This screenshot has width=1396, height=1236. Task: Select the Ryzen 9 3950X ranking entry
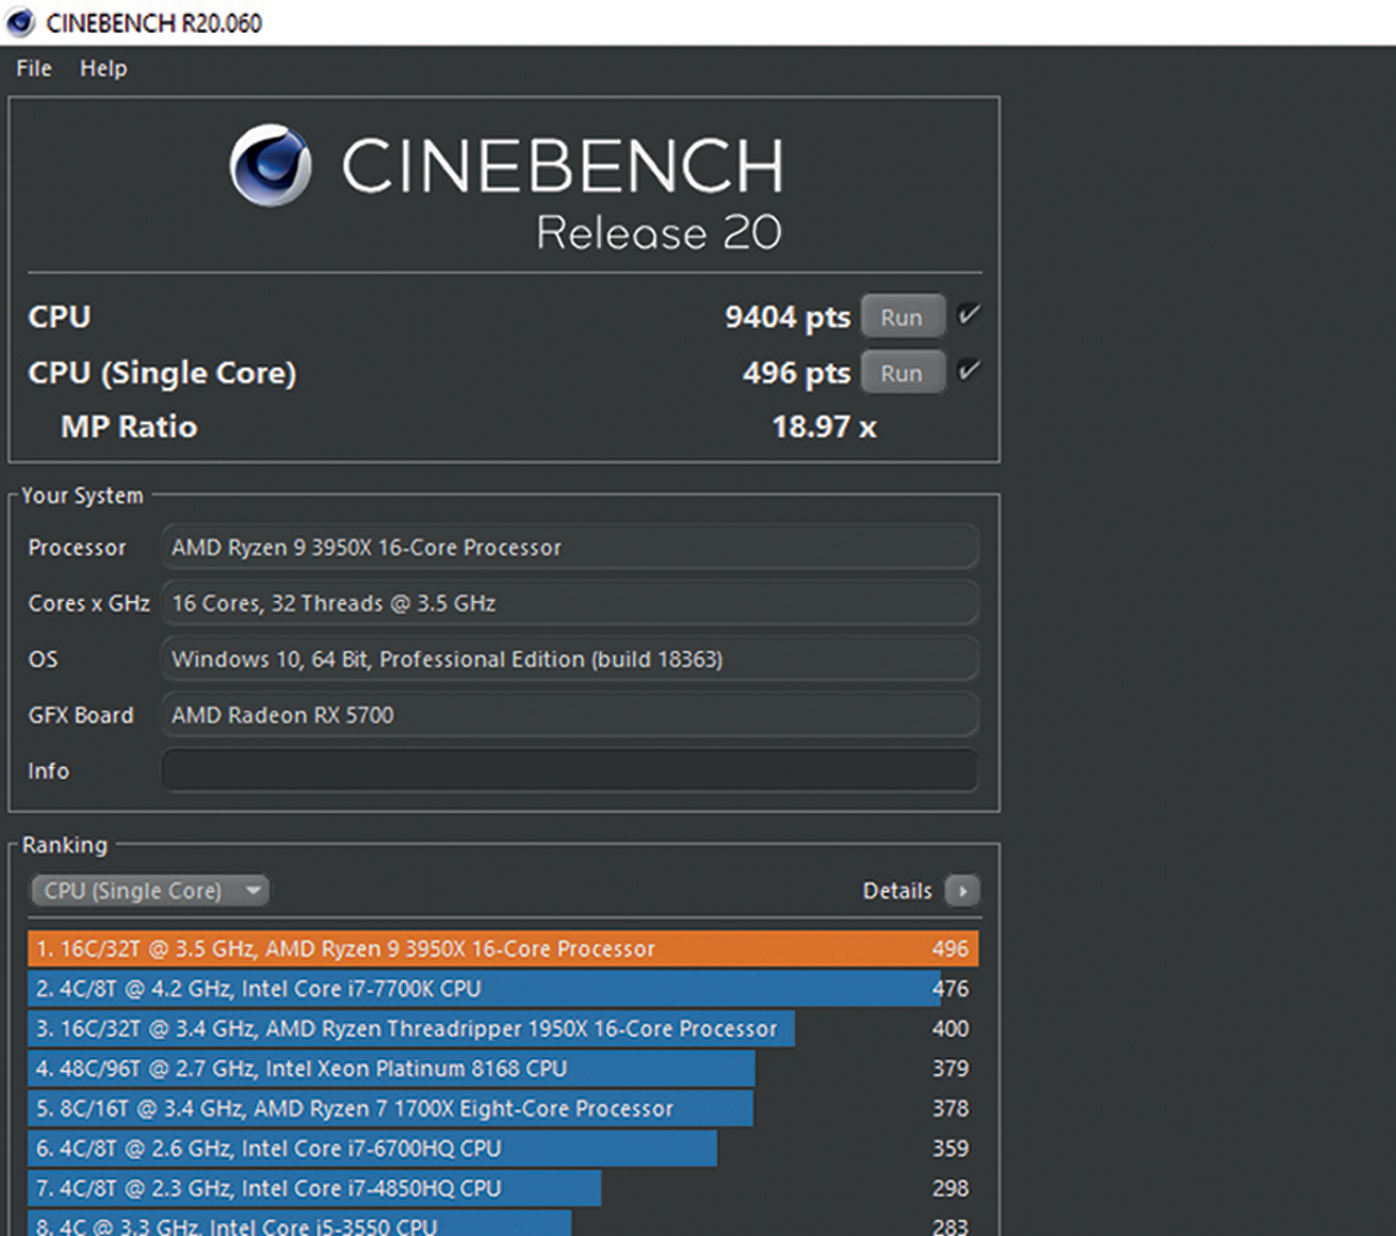(x=502, y=949)
